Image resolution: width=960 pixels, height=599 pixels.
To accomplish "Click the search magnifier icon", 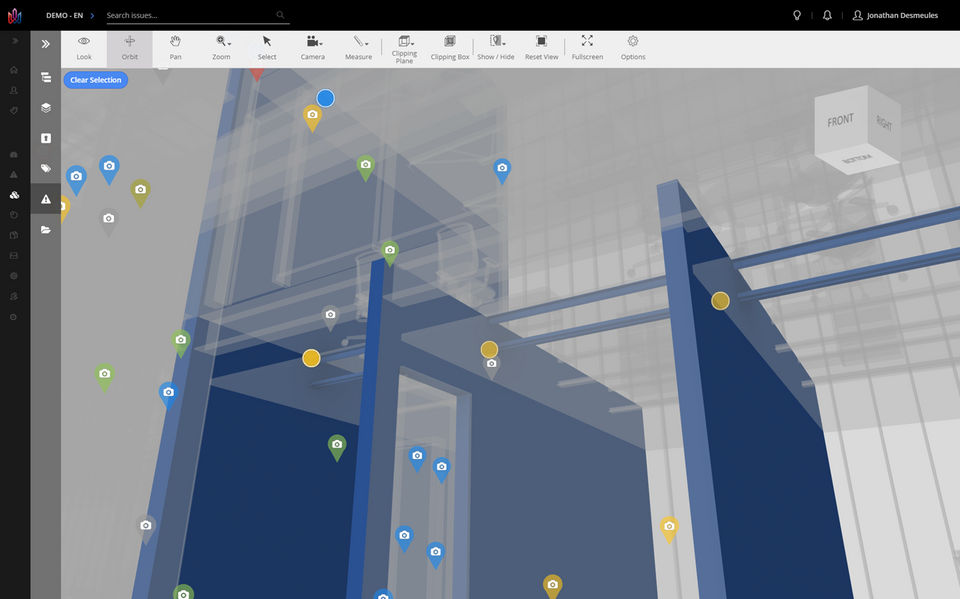I will point(280,15).
